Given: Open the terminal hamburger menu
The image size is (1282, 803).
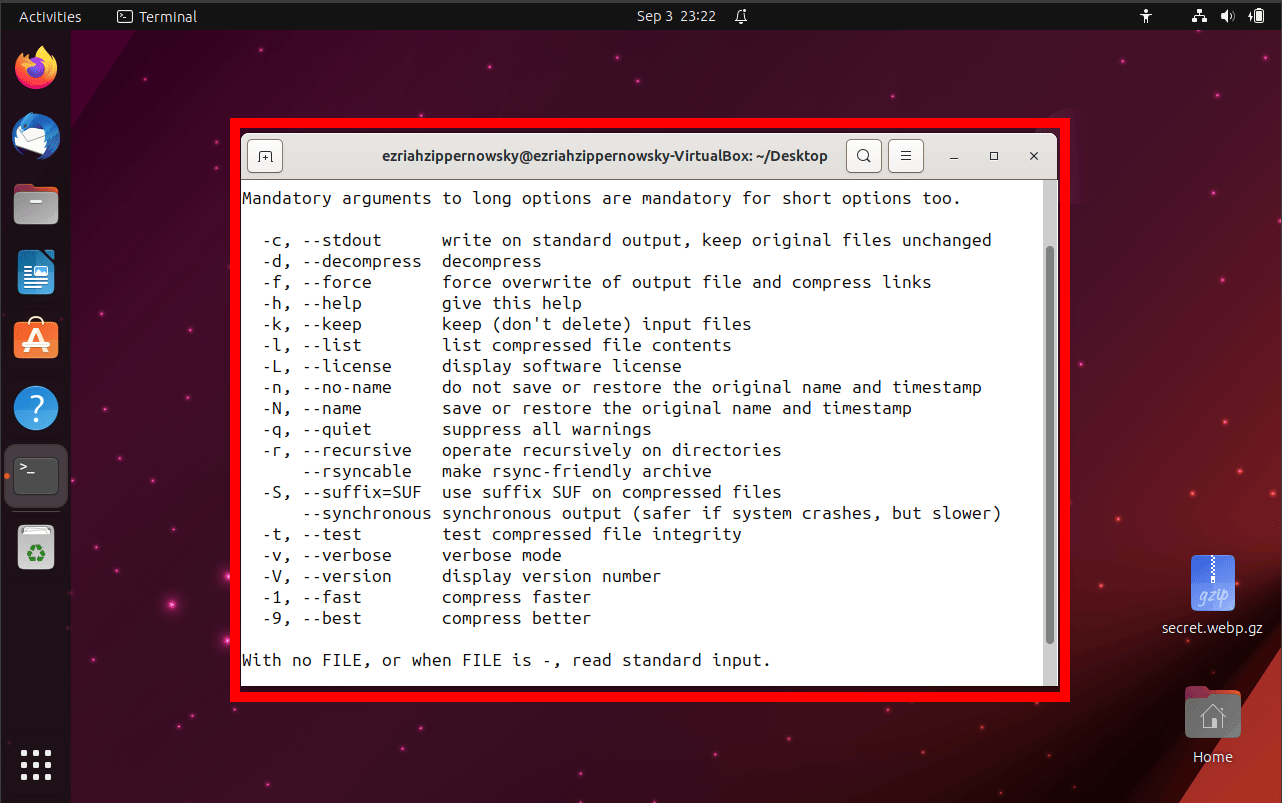Looking at the screenshot, I should (x=905, y=156).
